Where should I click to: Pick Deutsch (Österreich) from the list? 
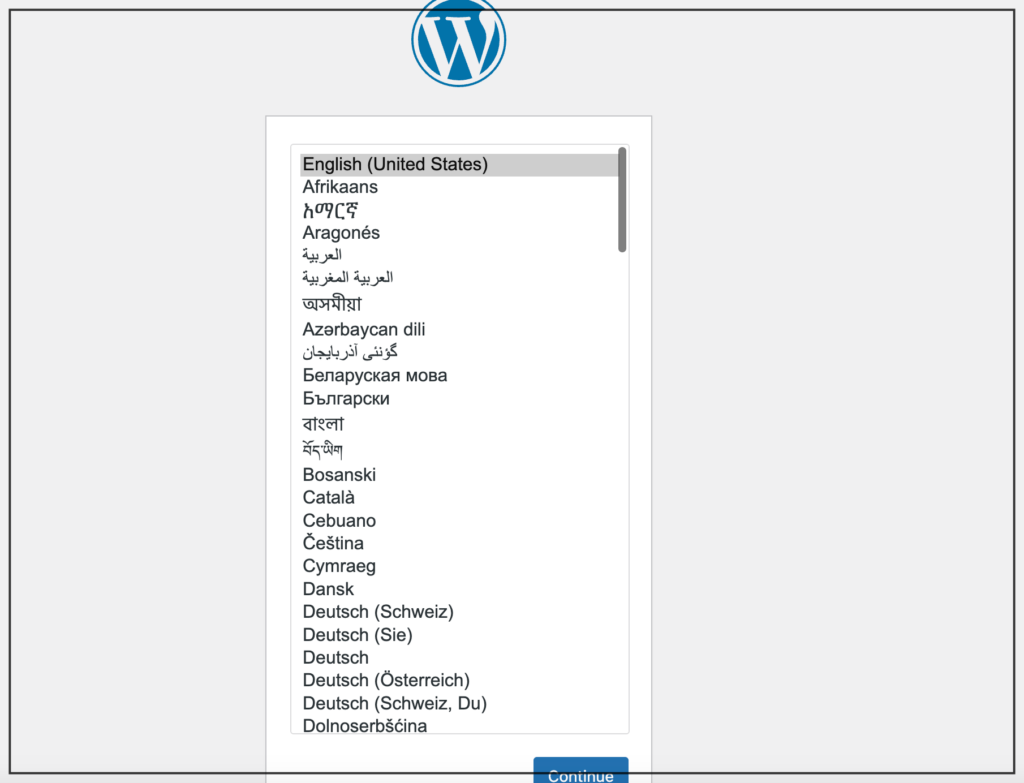(459, 680)
